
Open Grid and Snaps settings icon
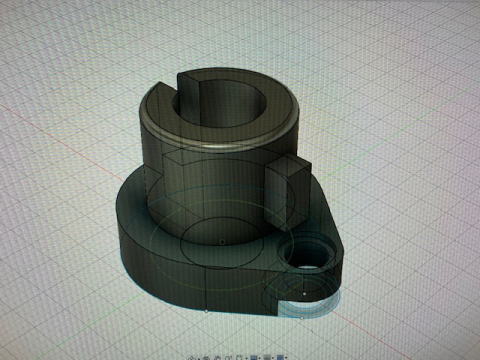tap(267, 358)
